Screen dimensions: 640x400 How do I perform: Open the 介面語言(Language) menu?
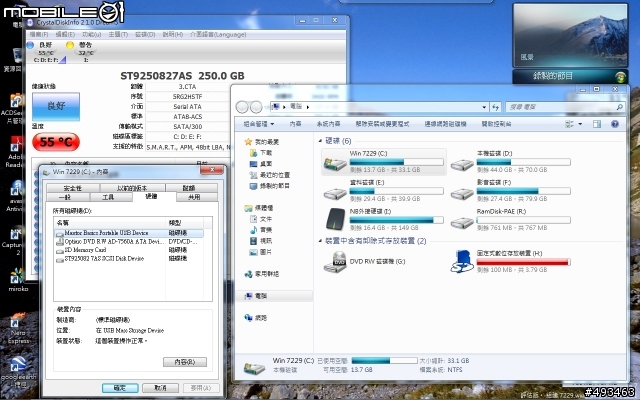[218, 34]
